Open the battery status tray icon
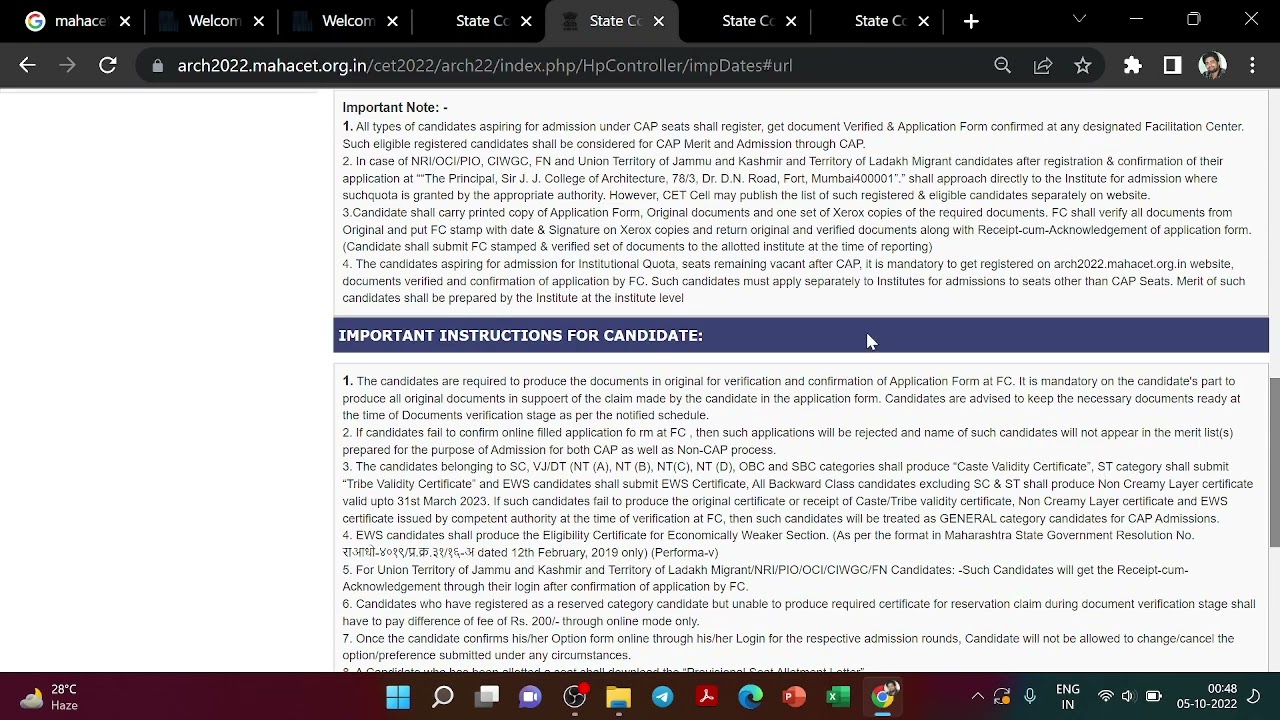The width and height of the screenshot is (1280, 720). 1153,697
